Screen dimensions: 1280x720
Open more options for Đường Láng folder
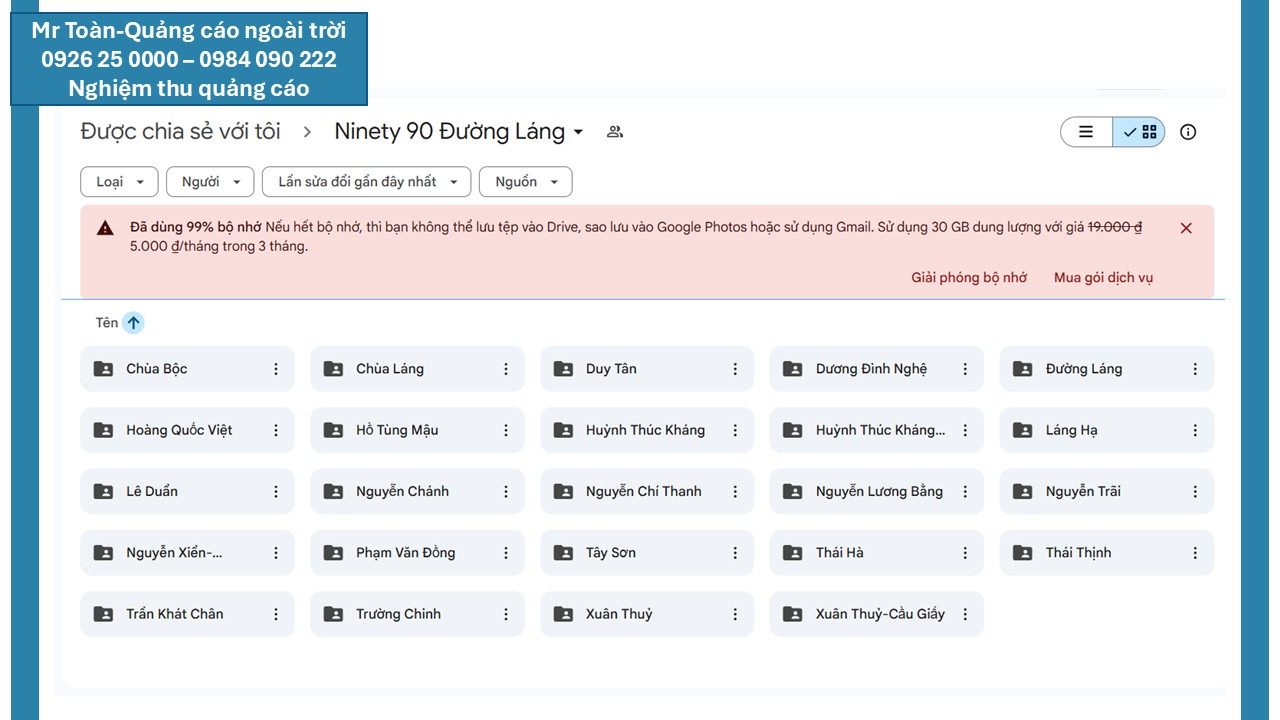1195,369
